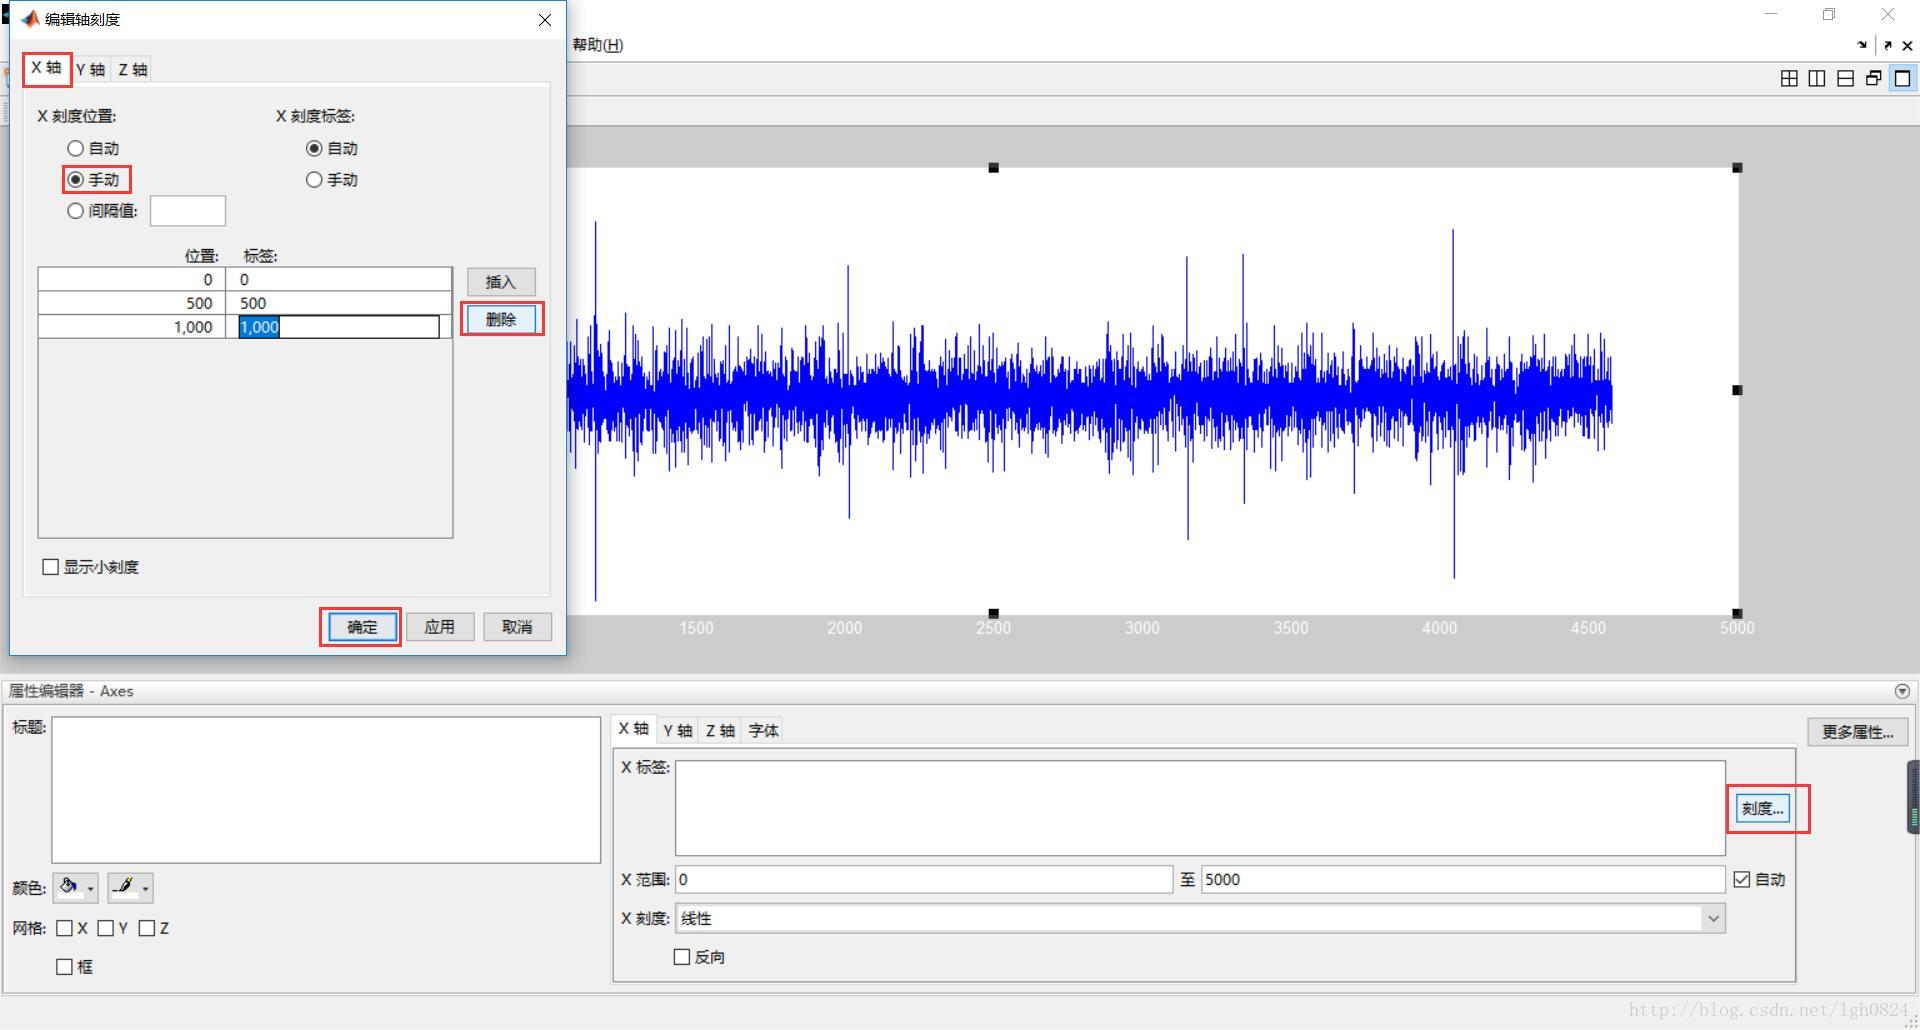Switch to Y 轴 tab in dialog
Viewport: 1920px width, 1030px height.
pos(90,69)
